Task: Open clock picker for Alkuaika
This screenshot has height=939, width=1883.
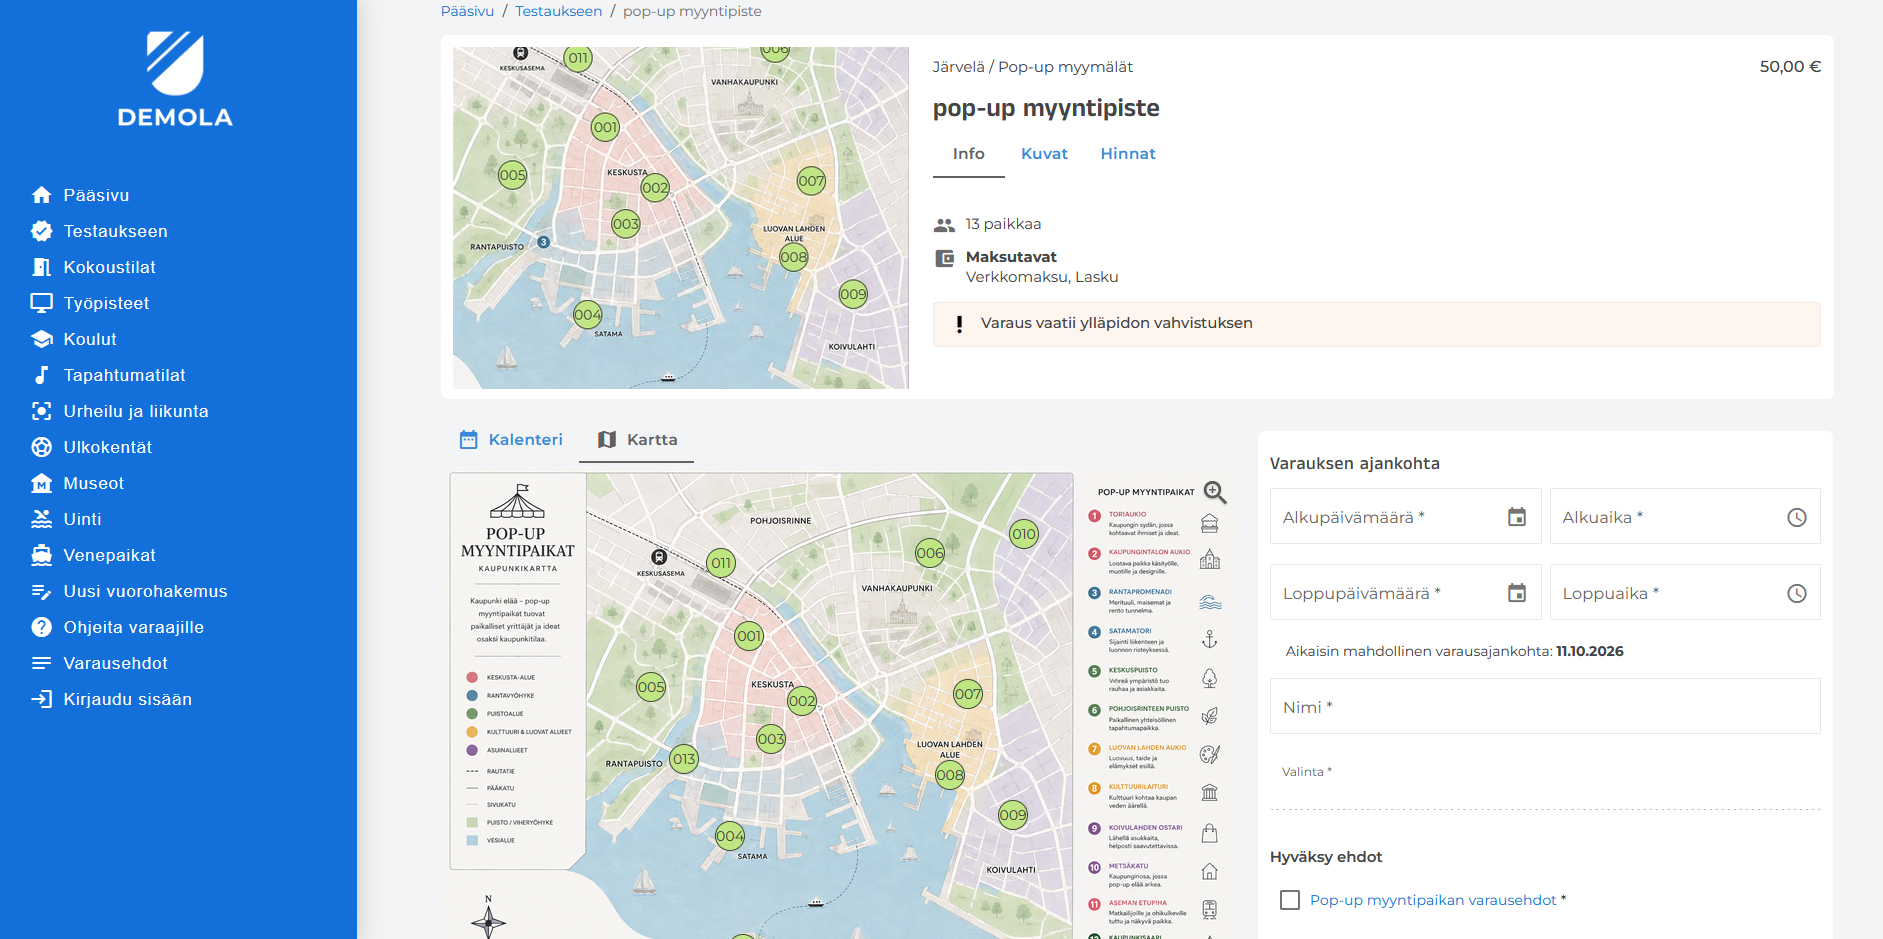Action: point(1797,517)
